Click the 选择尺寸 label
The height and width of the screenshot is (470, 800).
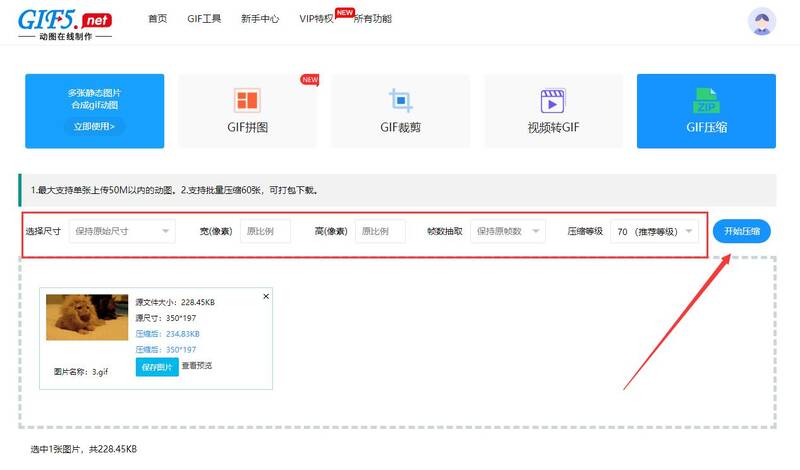pyautogui.click(x=43, y=231)
